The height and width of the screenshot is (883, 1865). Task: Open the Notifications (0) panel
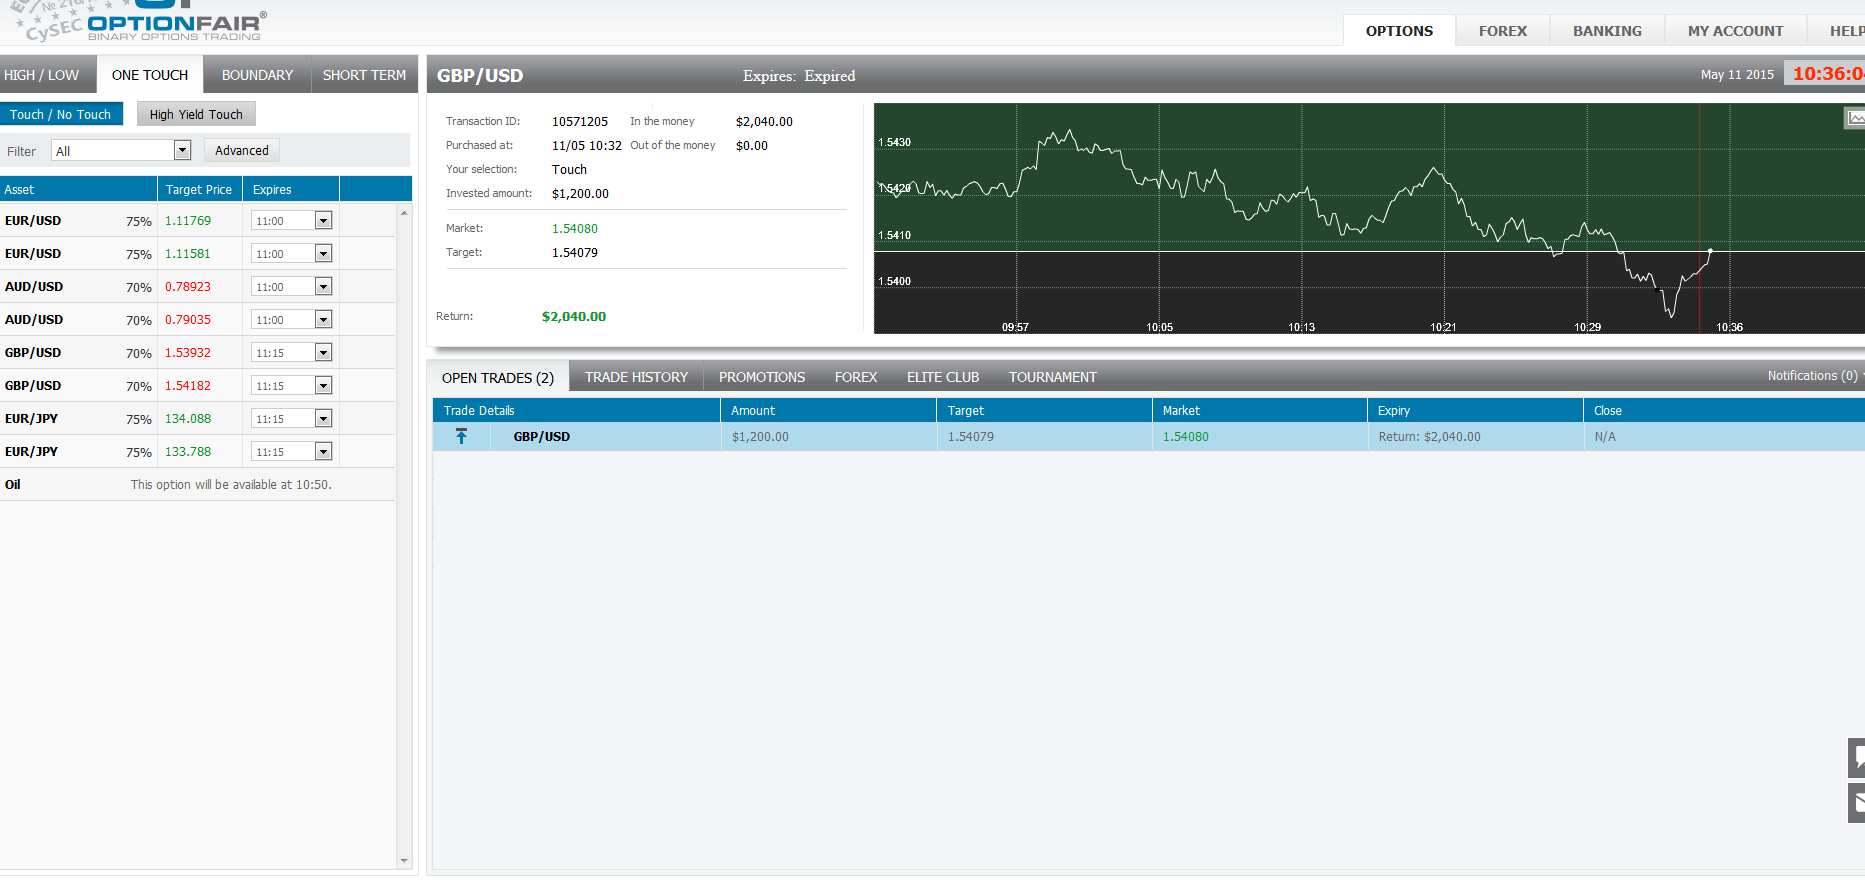tap(1812, 376)
